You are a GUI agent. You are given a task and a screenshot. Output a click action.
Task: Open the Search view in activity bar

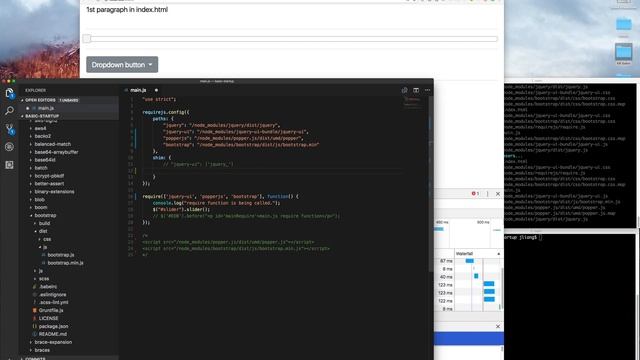point(9,111)
